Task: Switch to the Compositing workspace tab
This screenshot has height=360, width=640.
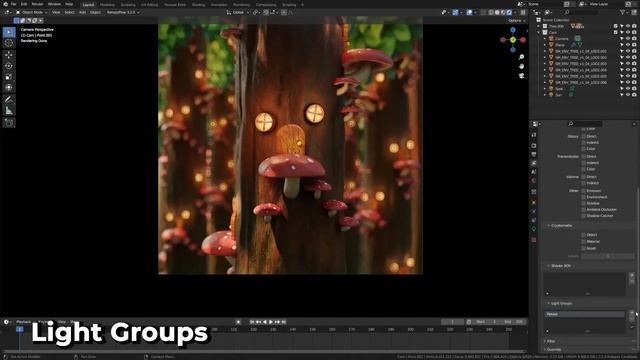Action: point(266,5)
